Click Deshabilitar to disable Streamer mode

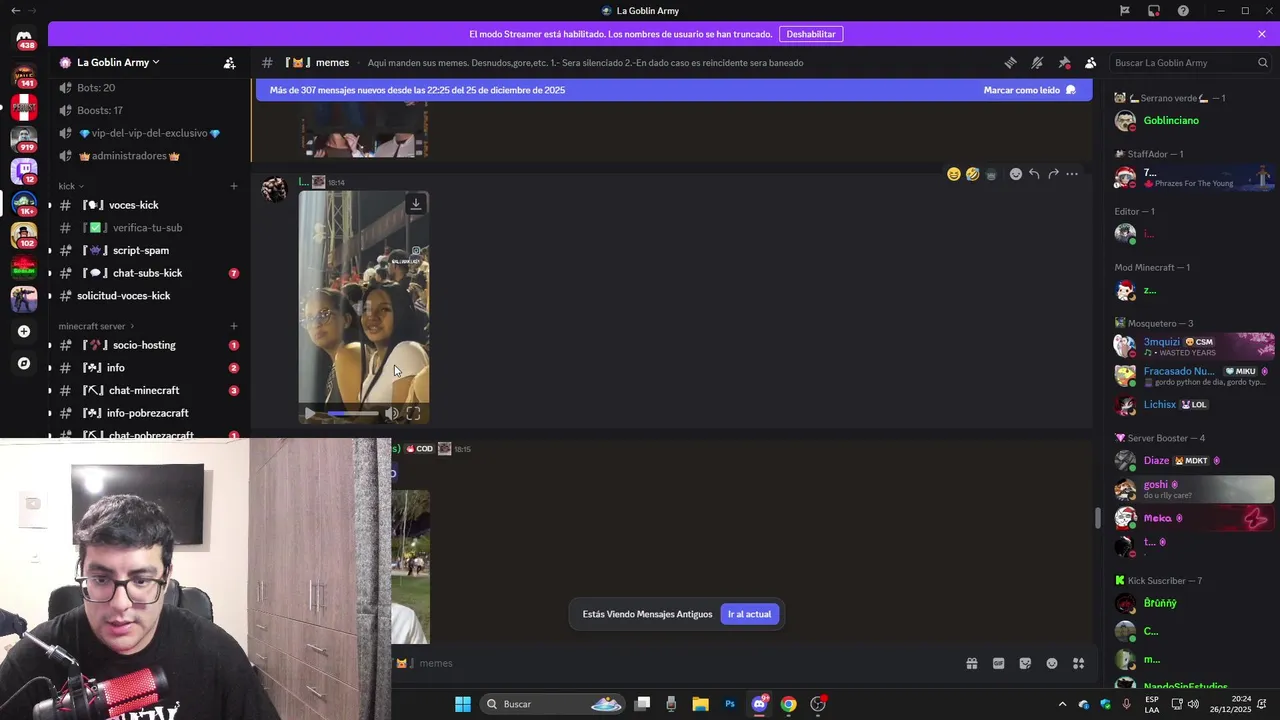click(x=810, y=34)
